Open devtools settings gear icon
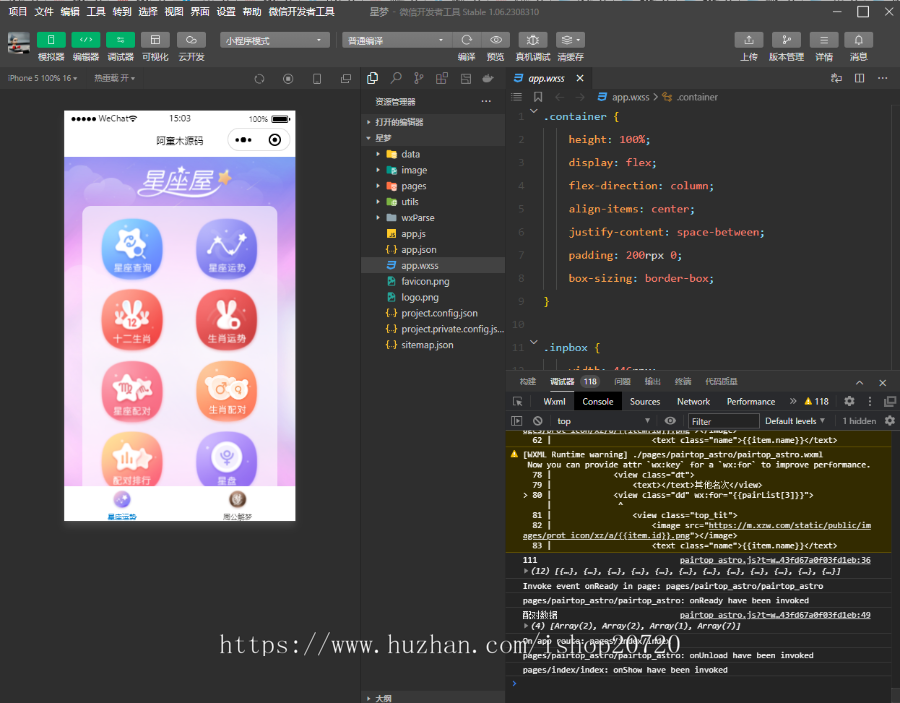900x703 pixels. point(849,401)
